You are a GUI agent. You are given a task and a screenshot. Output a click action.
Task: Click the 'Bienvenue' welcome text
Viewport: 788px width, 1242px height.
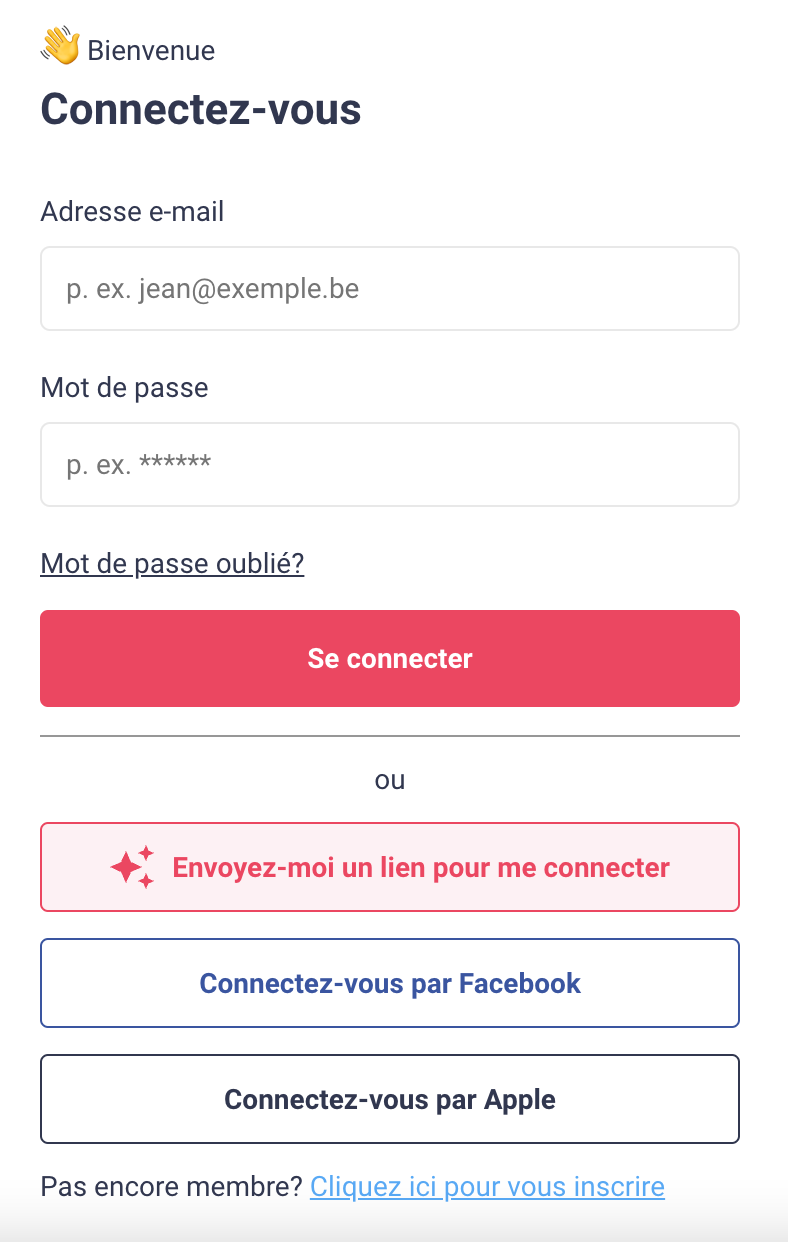click(x=151, y=50)
